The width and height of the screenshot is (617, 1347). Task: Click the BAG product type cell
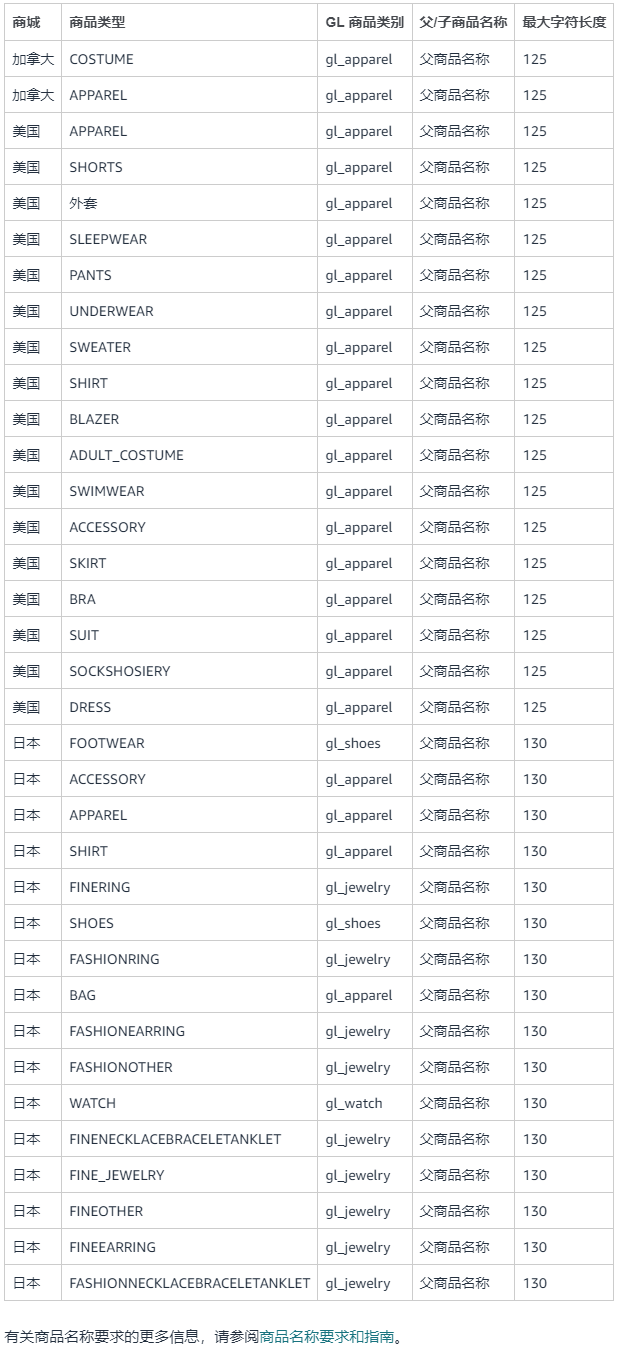pyautogui.click(x=83, y=995)
